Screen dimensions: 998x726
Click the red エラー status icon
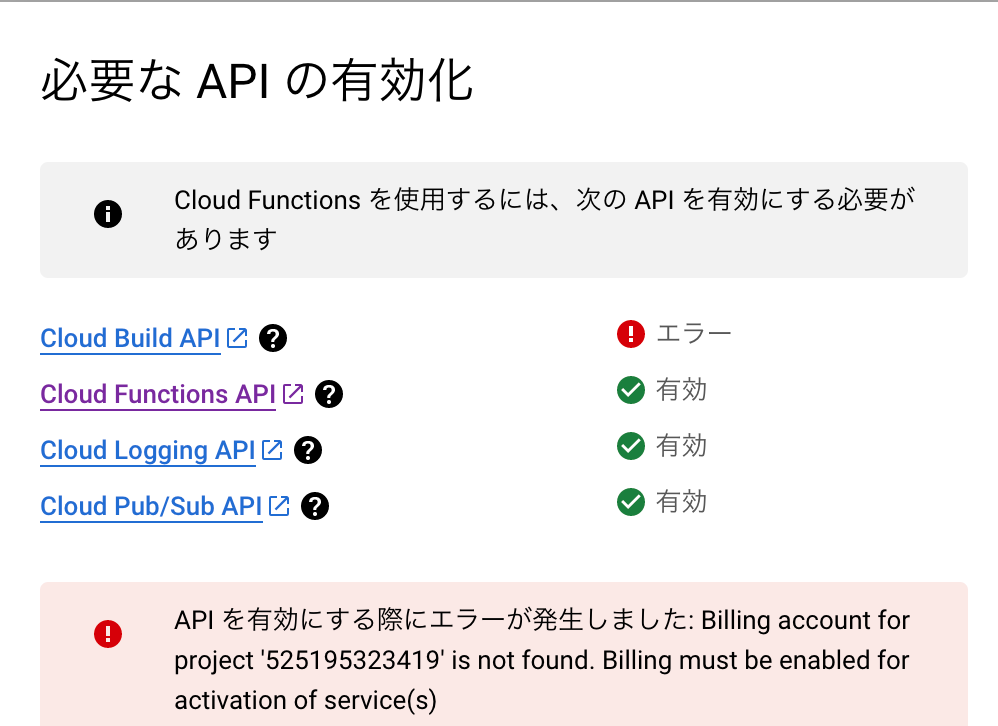[631, 334]
